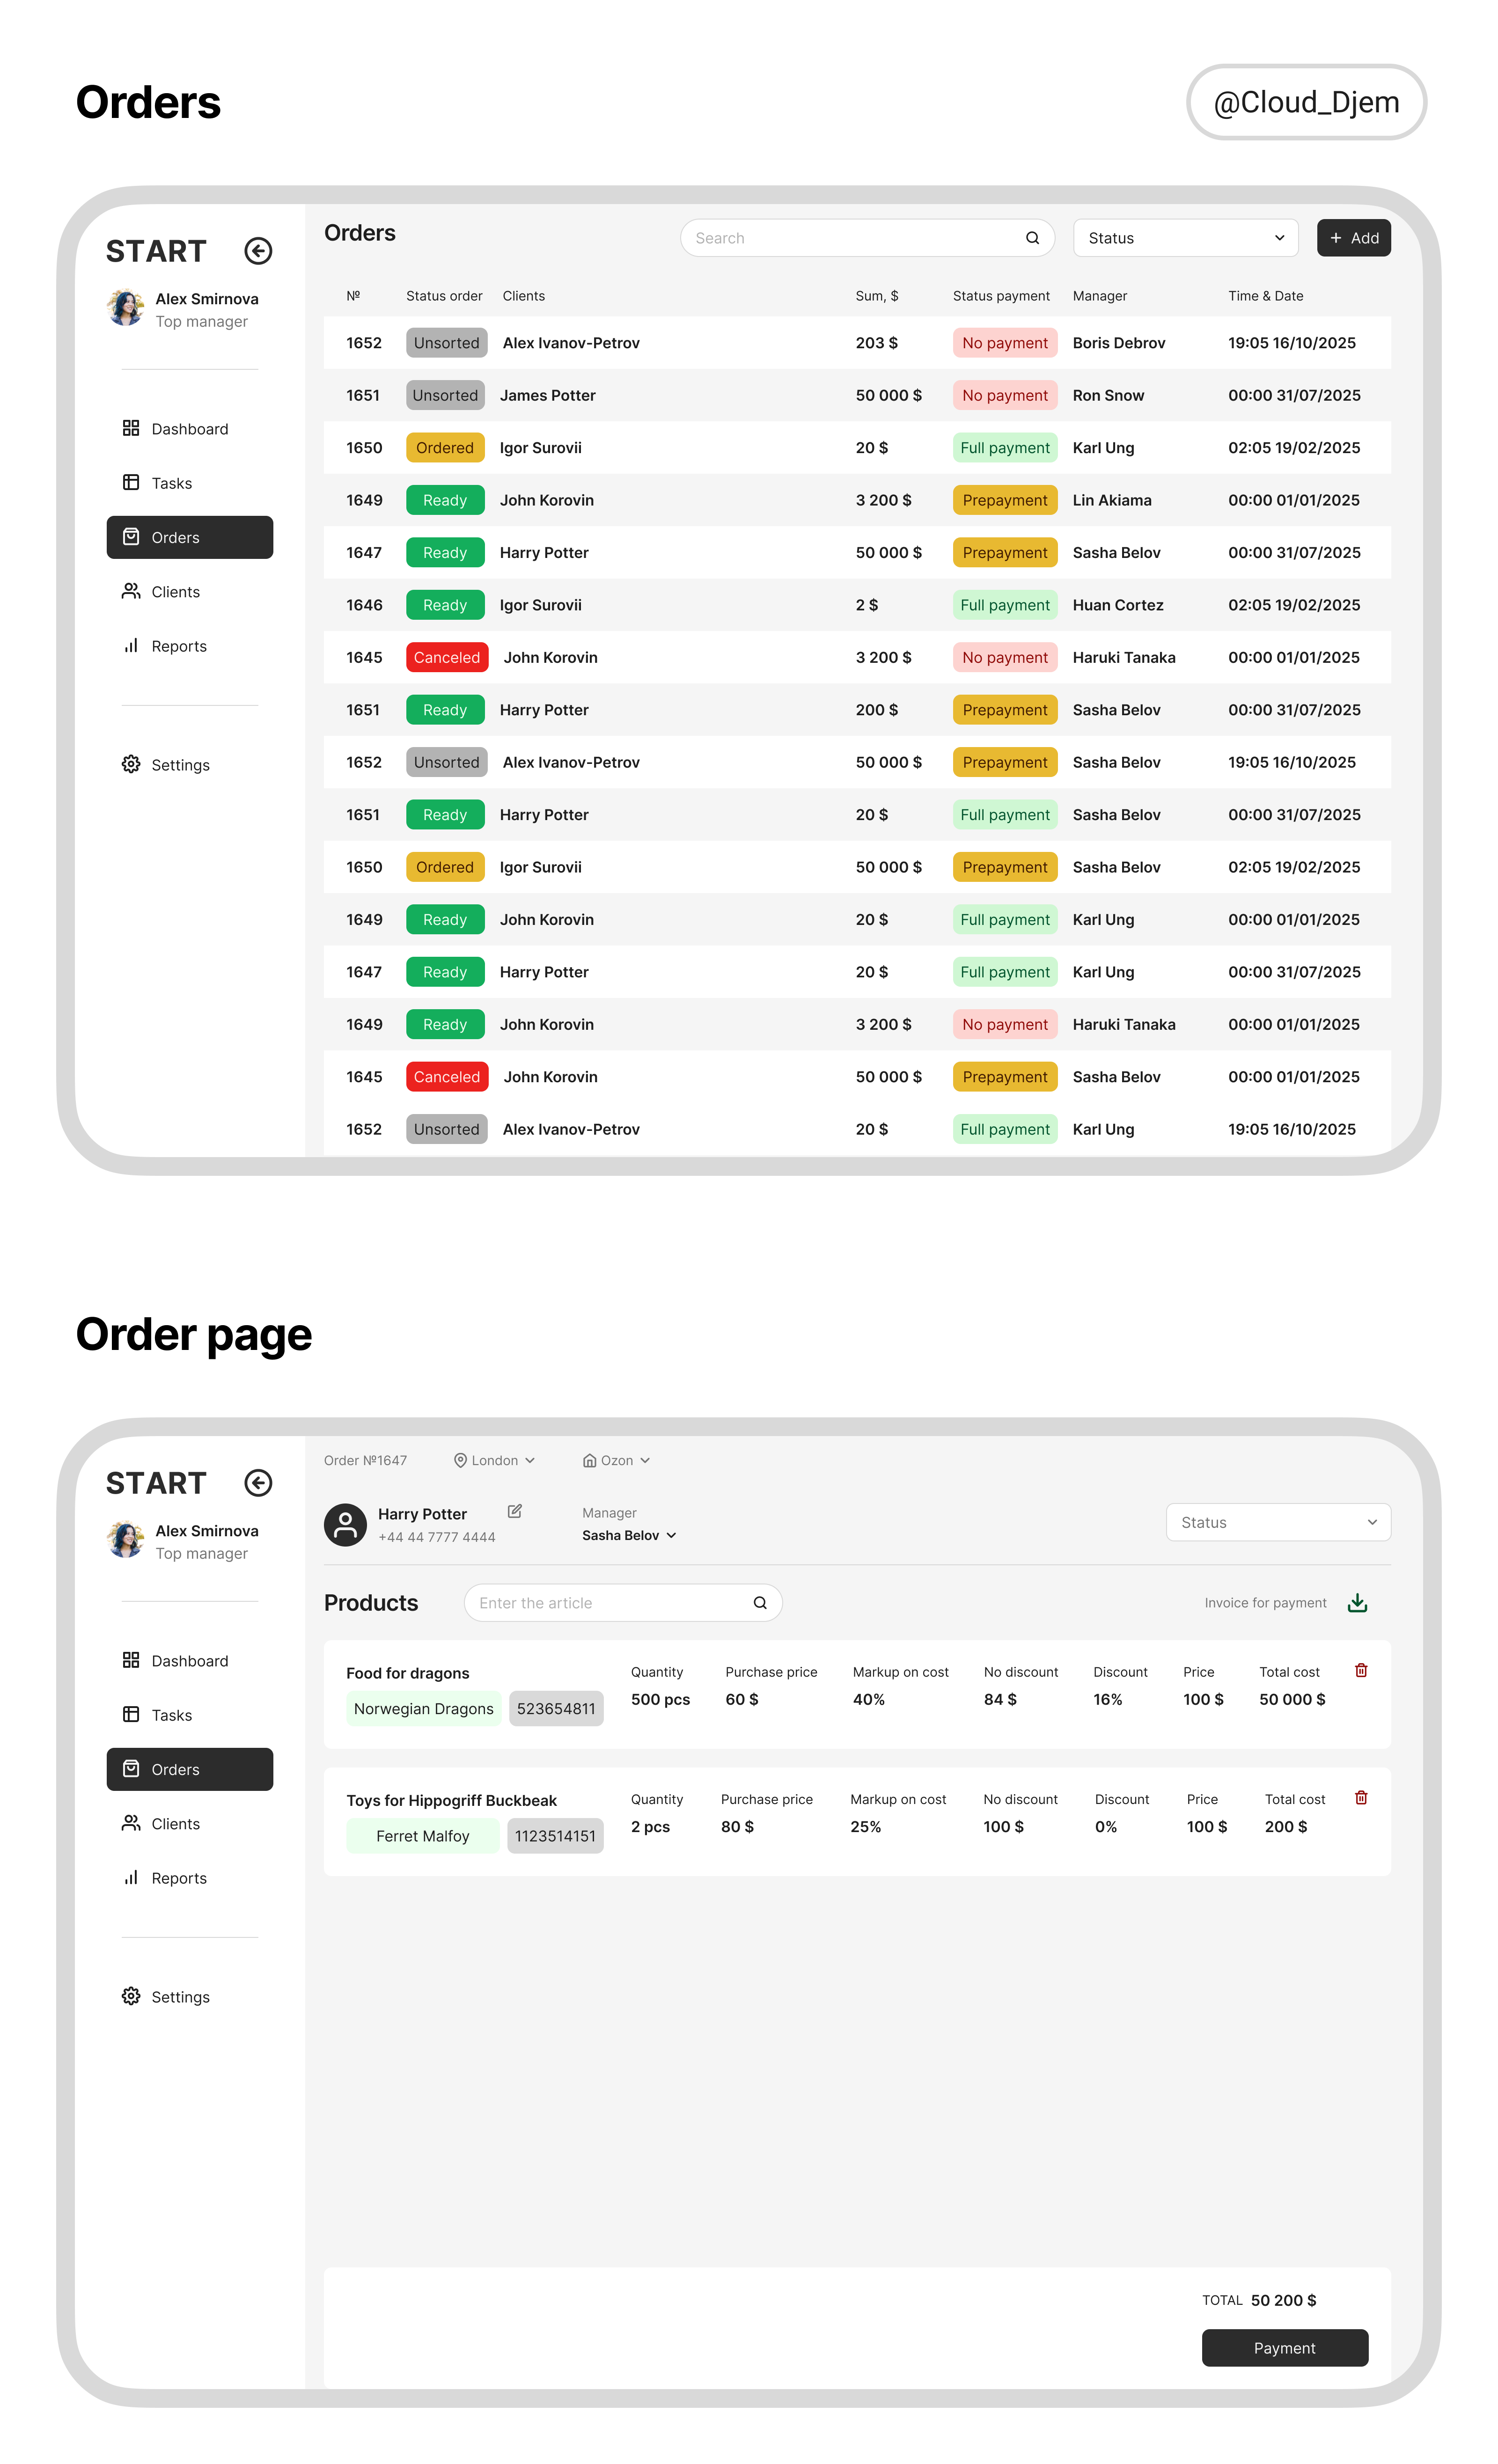
Task: Click the Orders bag icon in sidebar
Action: pos(131,537)
